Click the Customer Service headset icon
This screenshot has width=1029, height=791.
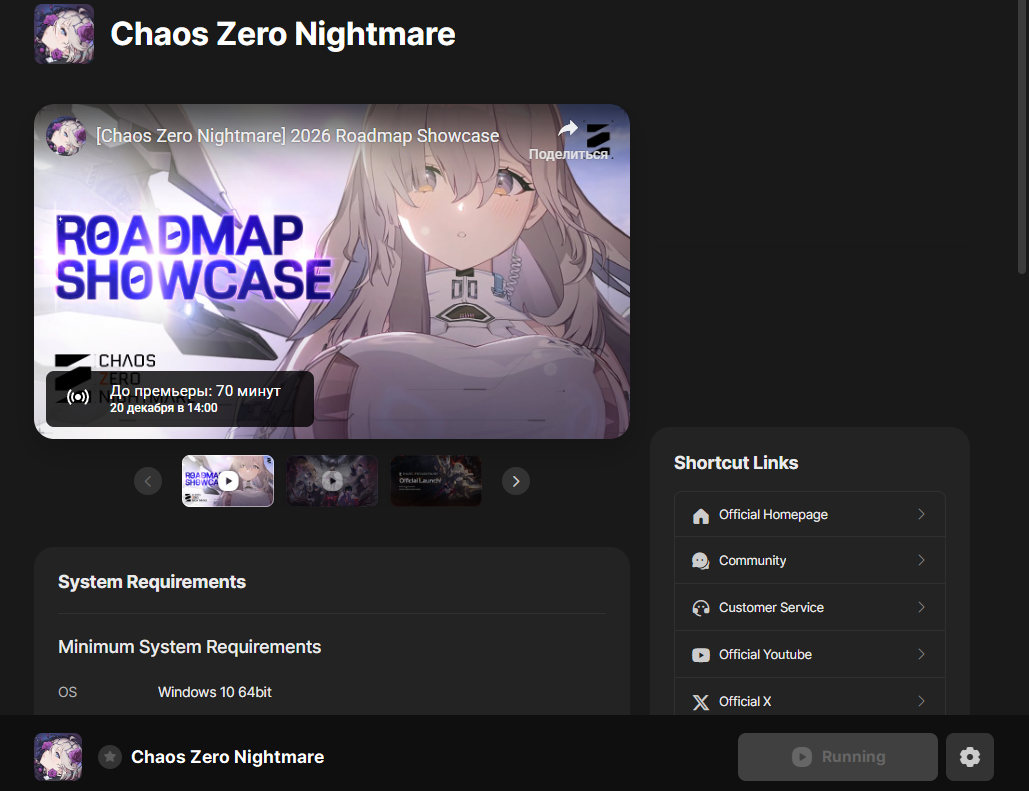[700, 608]
